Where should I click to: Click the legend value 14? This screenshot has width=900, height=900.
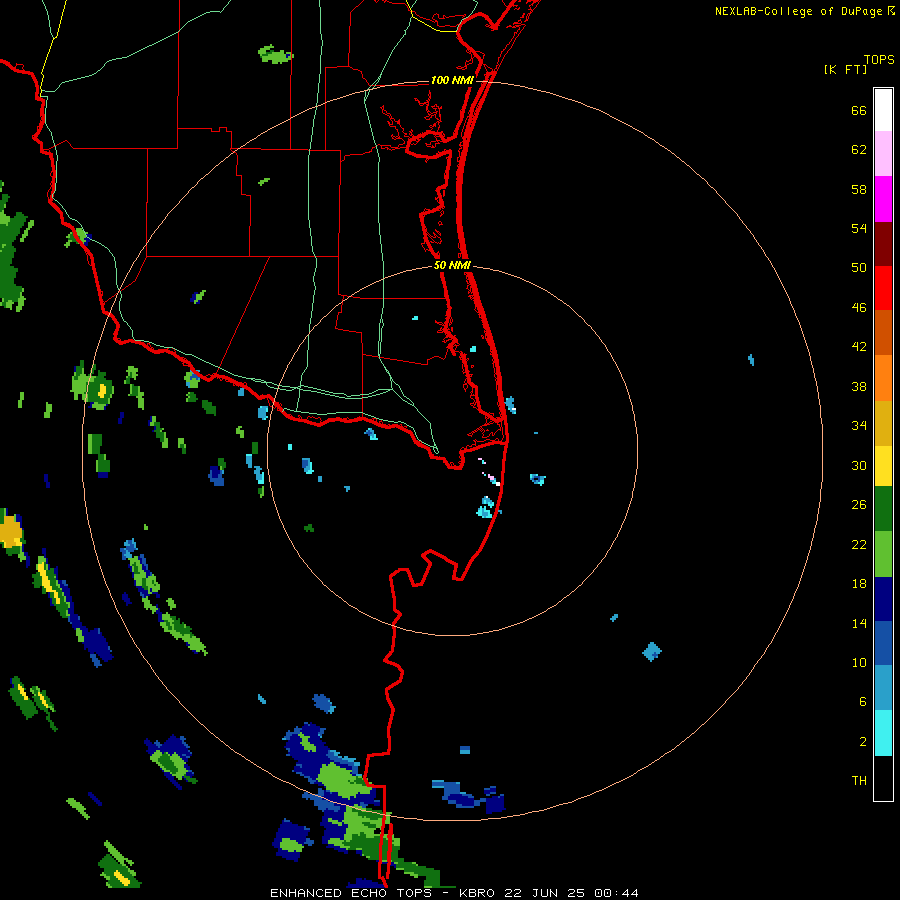(859, 624)
